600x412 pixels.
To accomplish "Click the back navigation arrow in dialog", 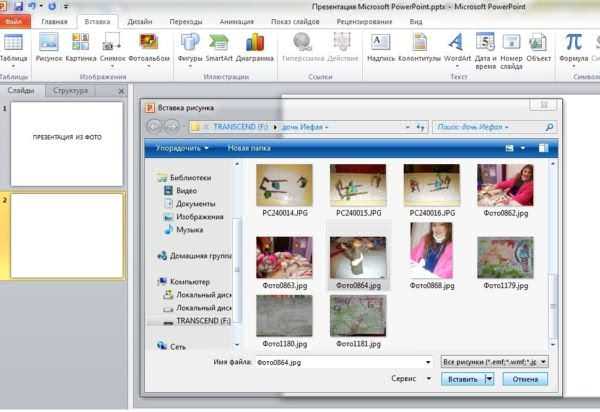I will [154, 127].
